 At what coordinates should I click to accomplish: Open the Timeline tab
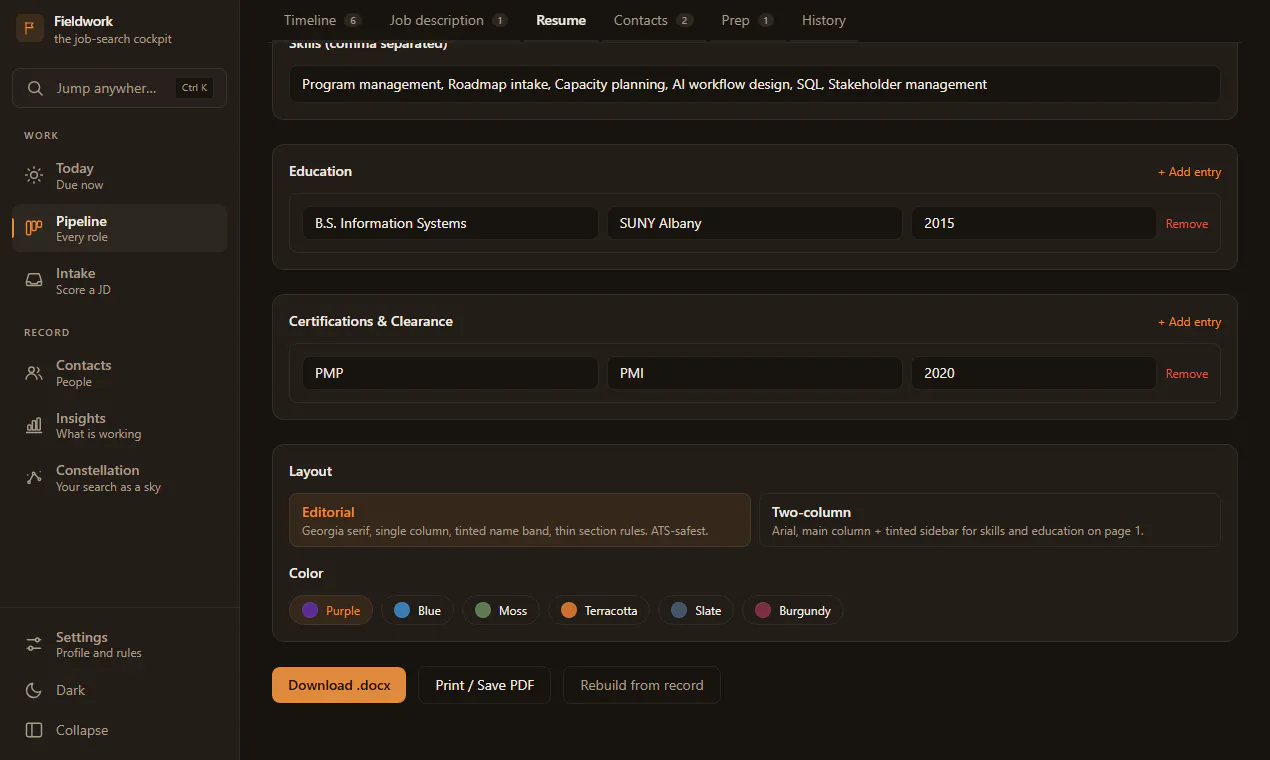pyautogui.click(x=322, y=20)
